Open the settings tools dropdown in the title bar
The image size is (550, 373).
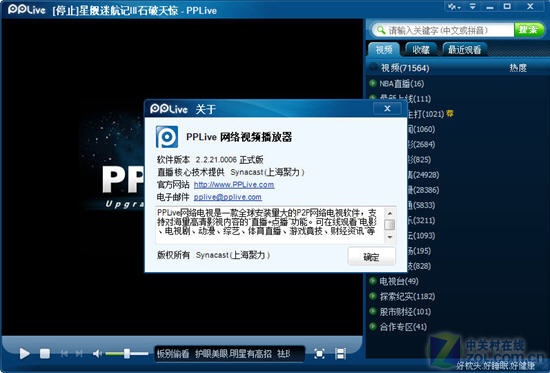[x=454, y=6]
